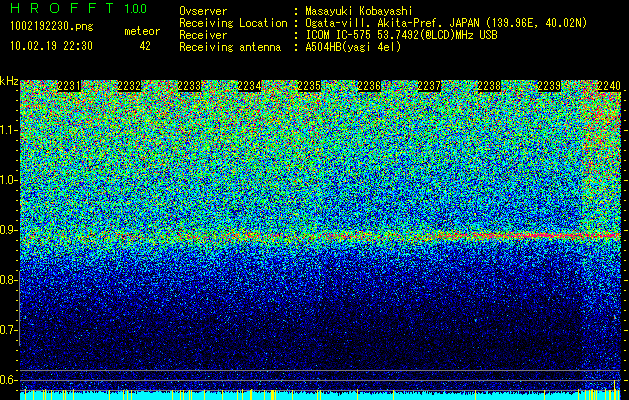Click the meteor label
The image size is (629, 400).
coord(142,31)
